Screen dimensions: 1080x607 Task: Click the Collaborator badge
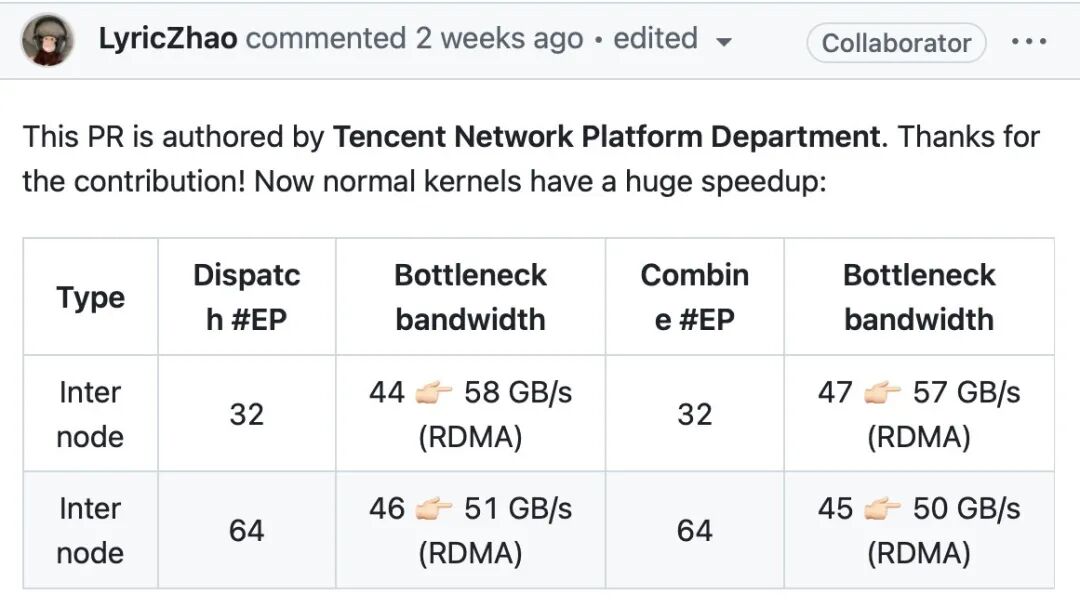(x=896, y=43)
